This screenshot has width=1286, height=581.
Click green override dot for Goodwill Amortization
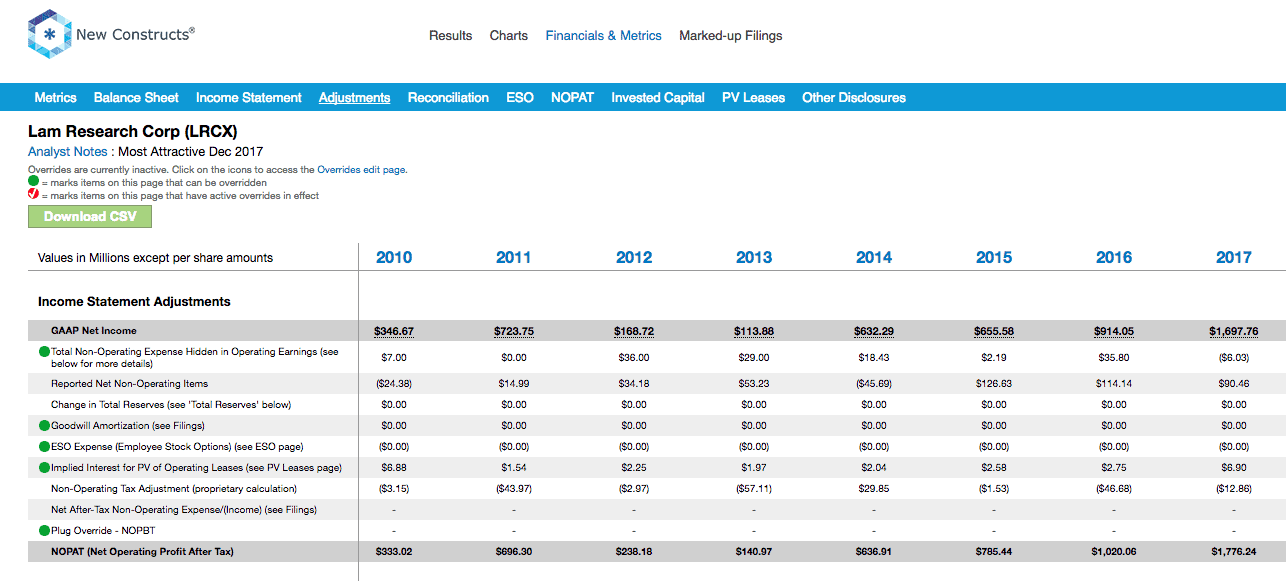click(x=44, y=425)
